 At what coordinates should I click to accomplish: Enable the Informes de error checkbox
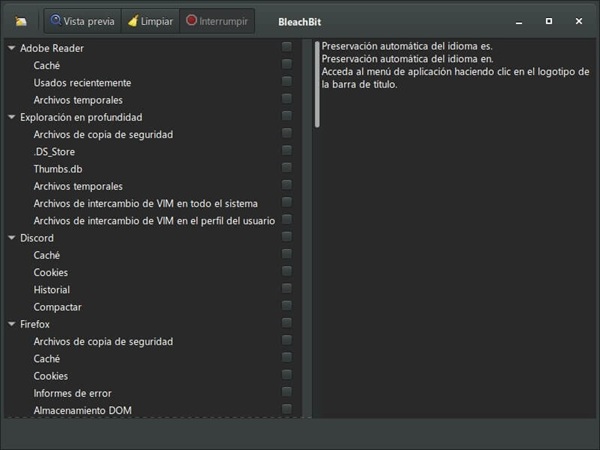[287, 391]
